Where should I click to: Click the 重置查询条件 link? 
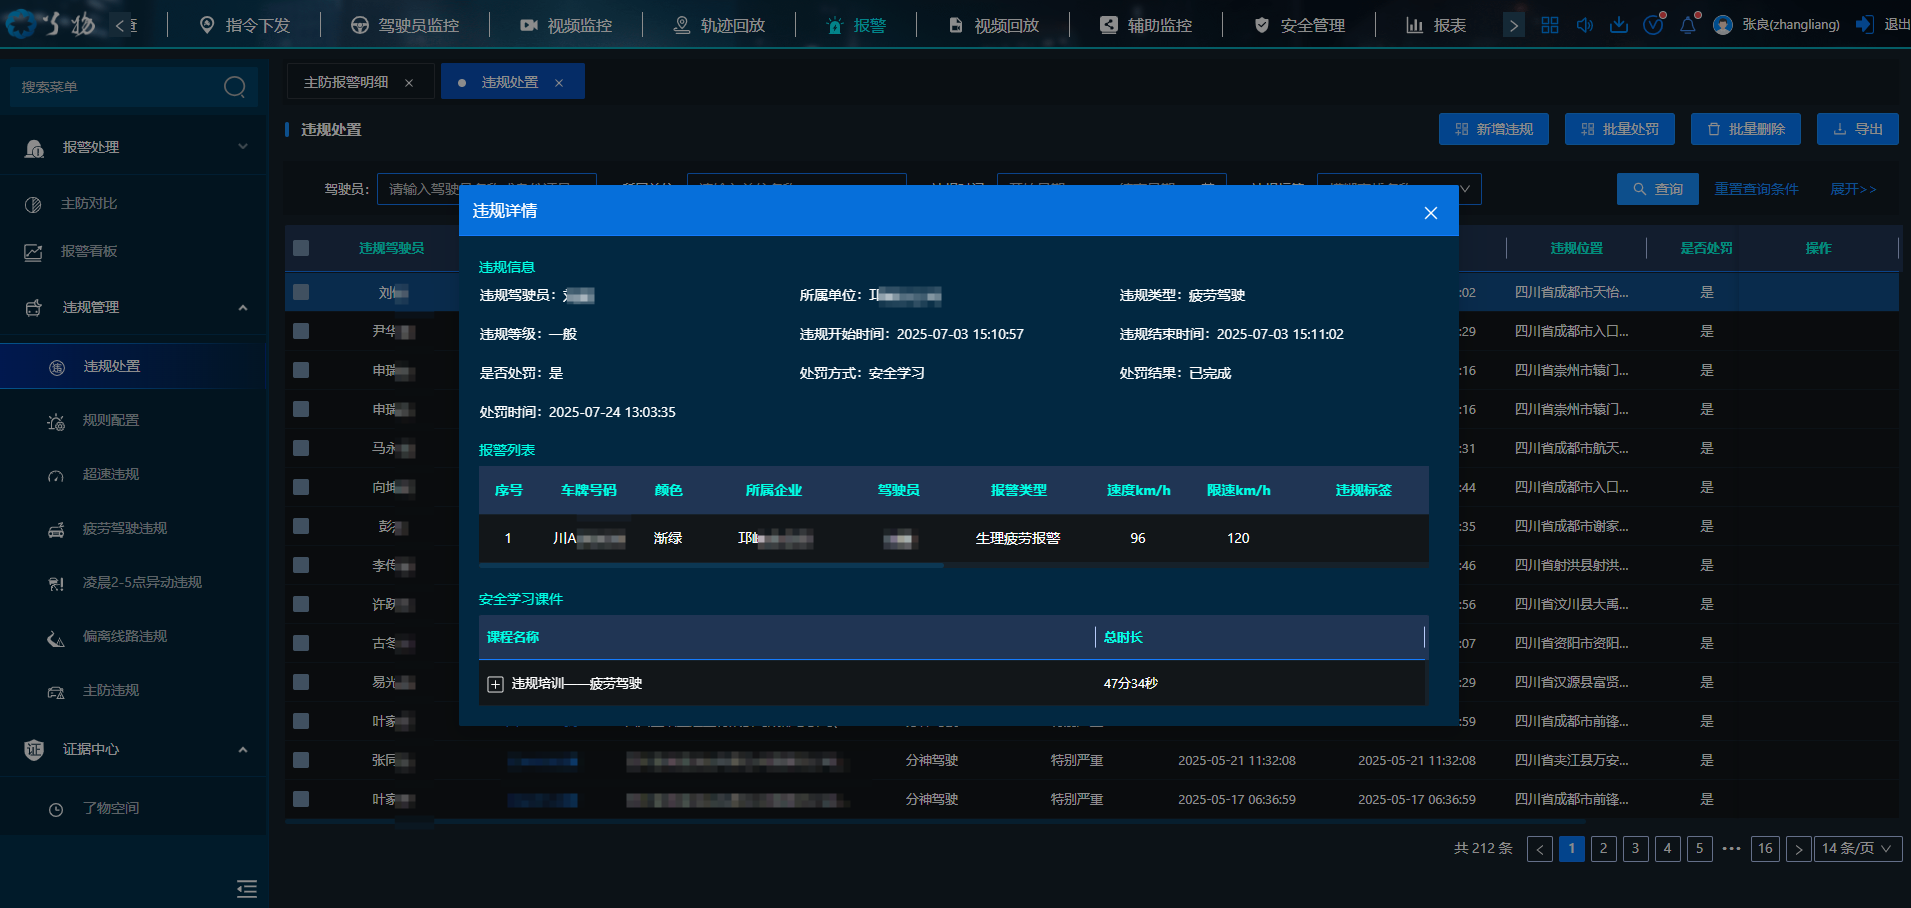pyautogui.click(x=1756, y=189)
